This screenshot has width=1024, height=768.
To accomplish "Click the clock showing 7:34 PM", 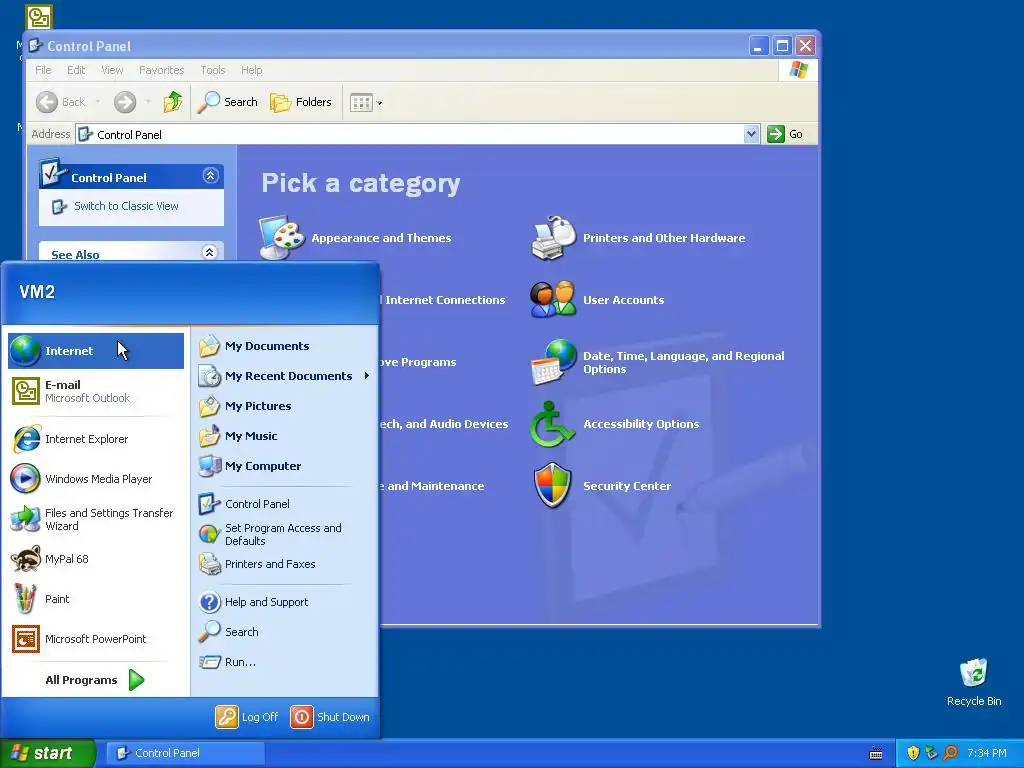I will (987, 753).
